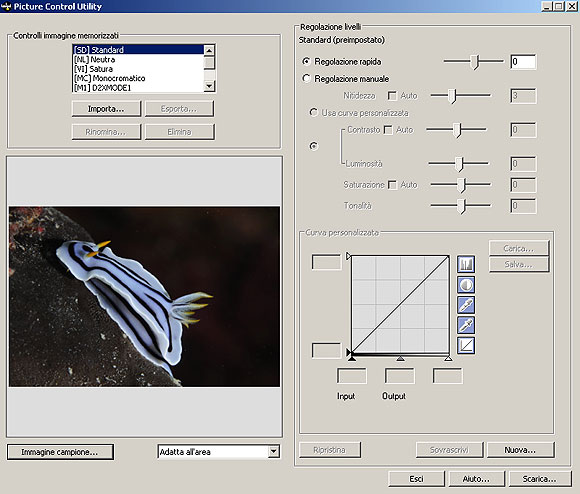The height and width of the screenshot is (494, 580).
Task: Click the list scroll down arrow
Action: pos(209,86)
